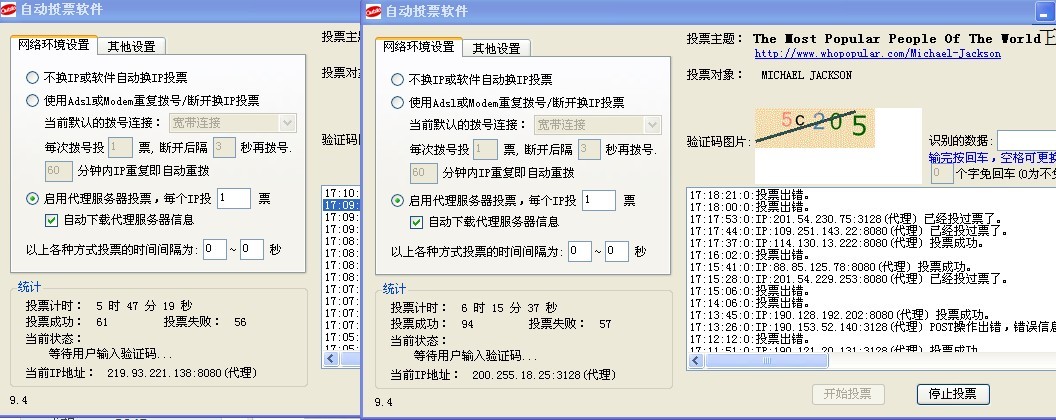Click the minimize button of right window

point(1046,12)
